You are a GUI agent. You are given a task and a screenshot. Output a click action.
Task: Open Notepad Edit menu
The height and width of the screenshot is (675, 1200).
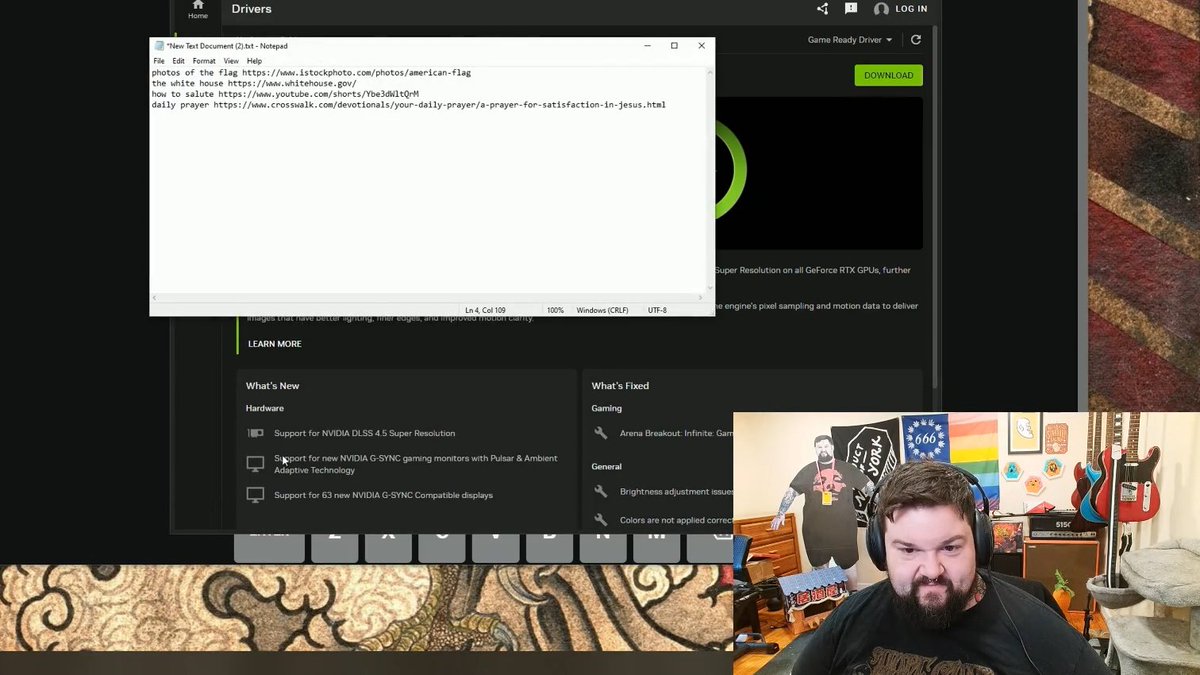[178, 61]
